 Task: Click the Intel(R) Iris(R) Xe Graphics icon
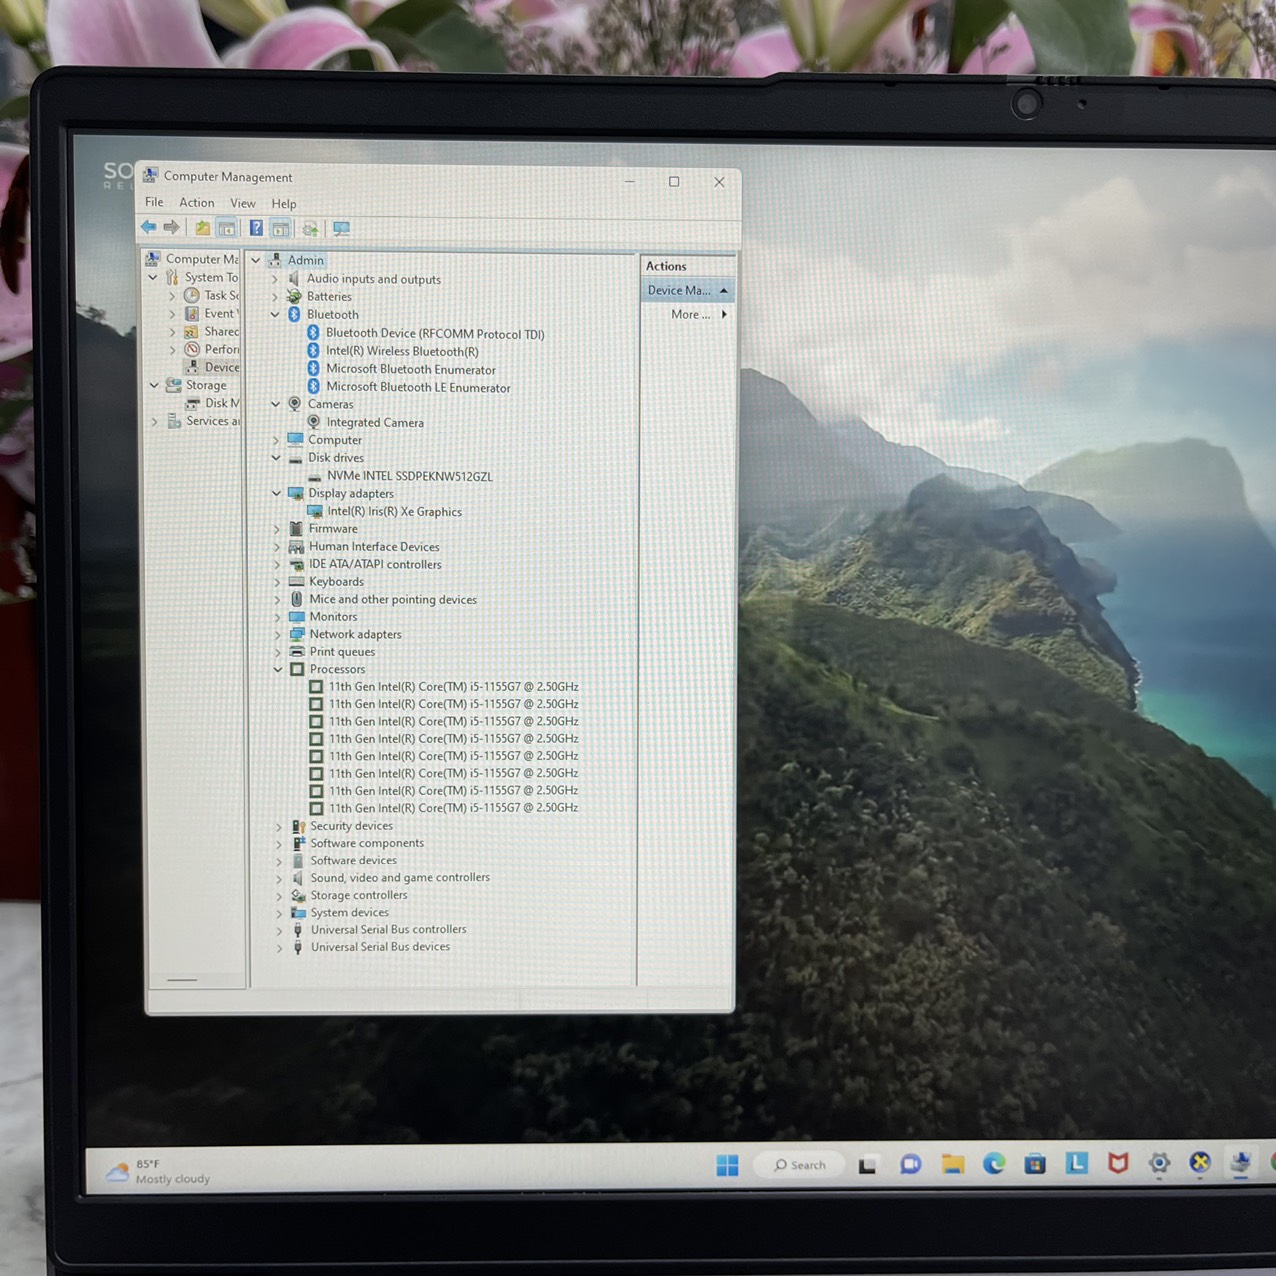pyautogui.click(x=315, y=511)
